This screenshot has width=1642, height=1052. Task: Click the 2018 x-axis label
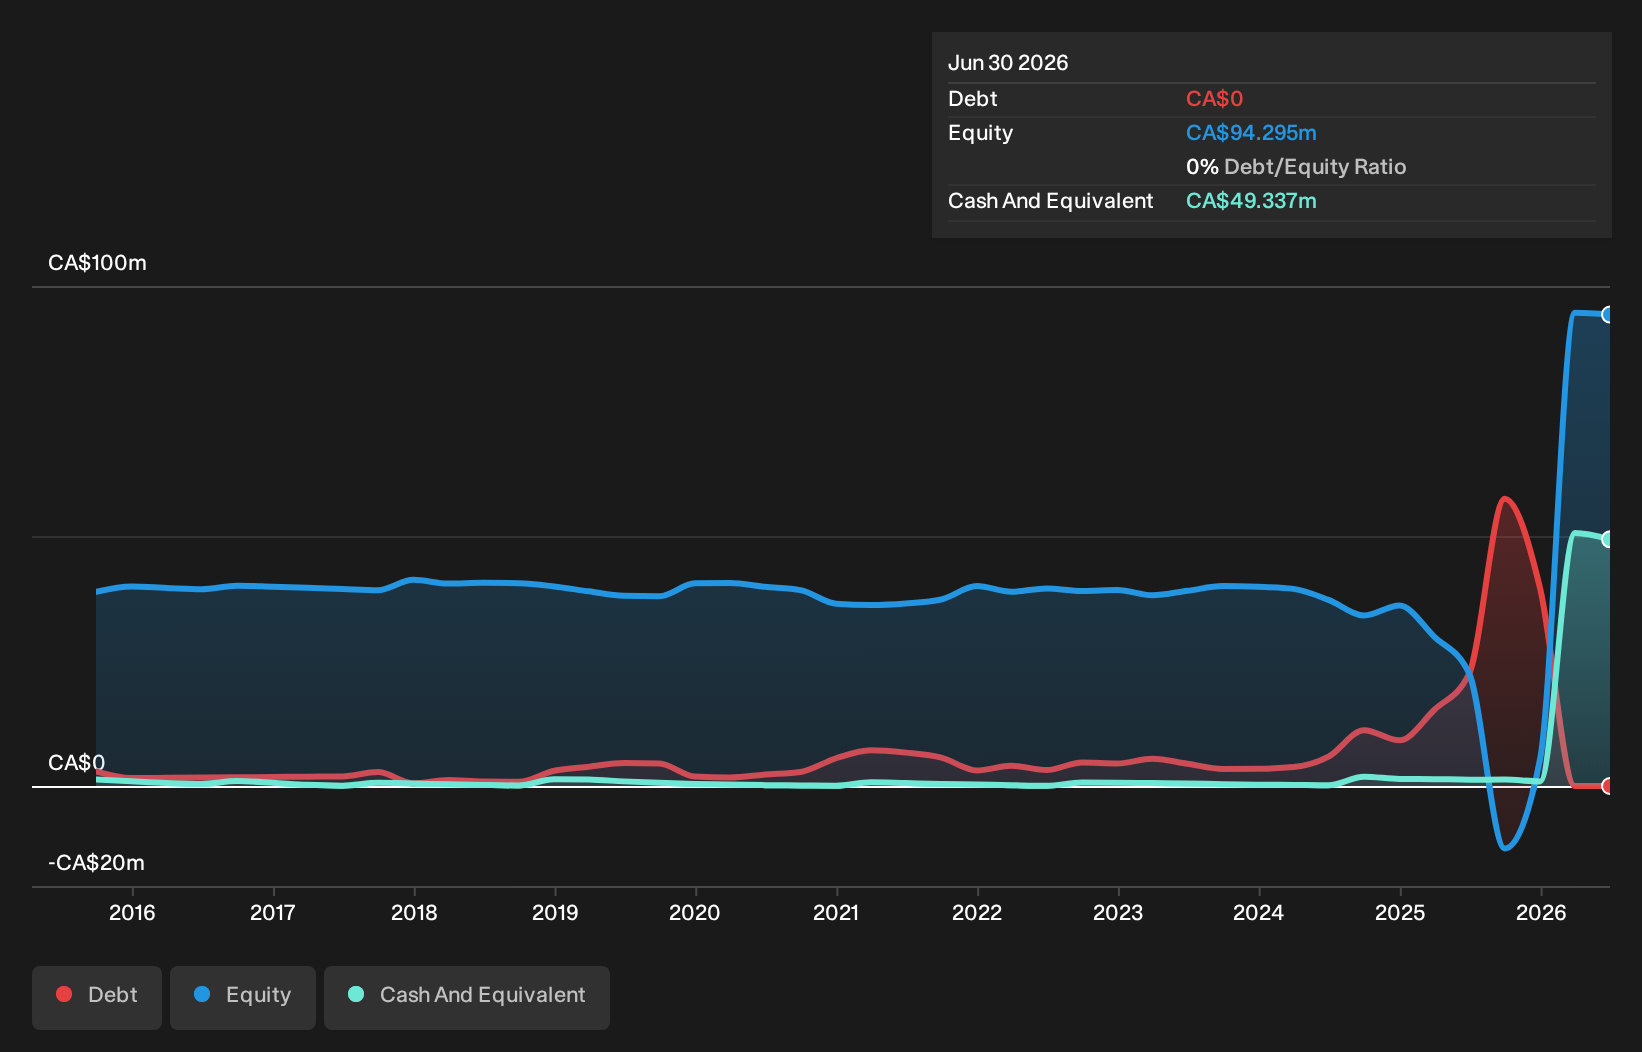[x=414, y=912]
